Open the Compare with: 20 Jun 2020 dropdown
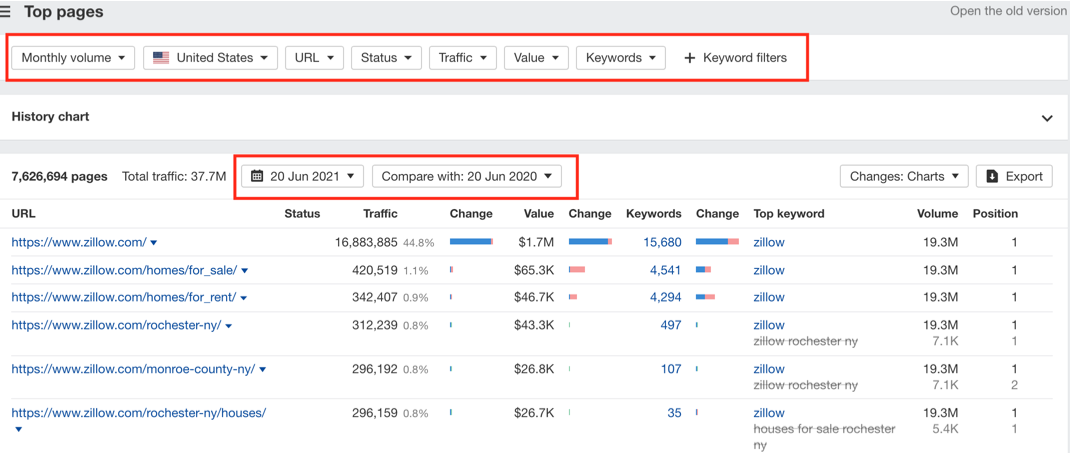The height and width of the screenshot is (453, 1070). (x=467, y=176)
